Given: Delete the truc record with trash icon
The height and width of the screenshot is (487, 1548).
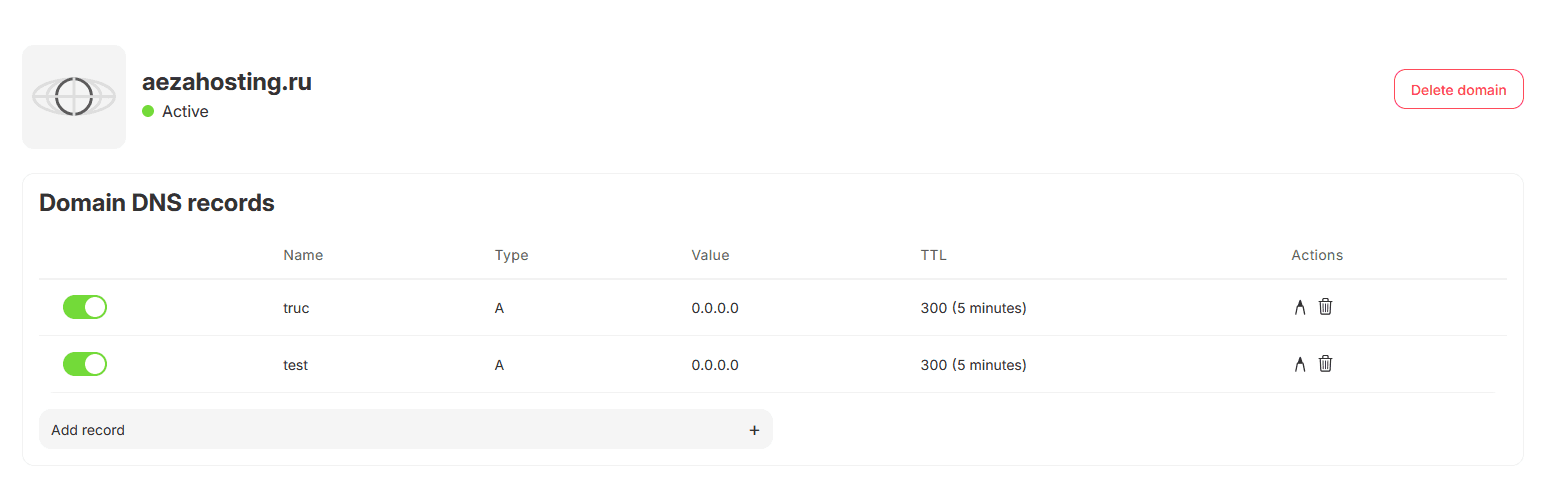Looking at the screenshot, I should (1325, 307).
